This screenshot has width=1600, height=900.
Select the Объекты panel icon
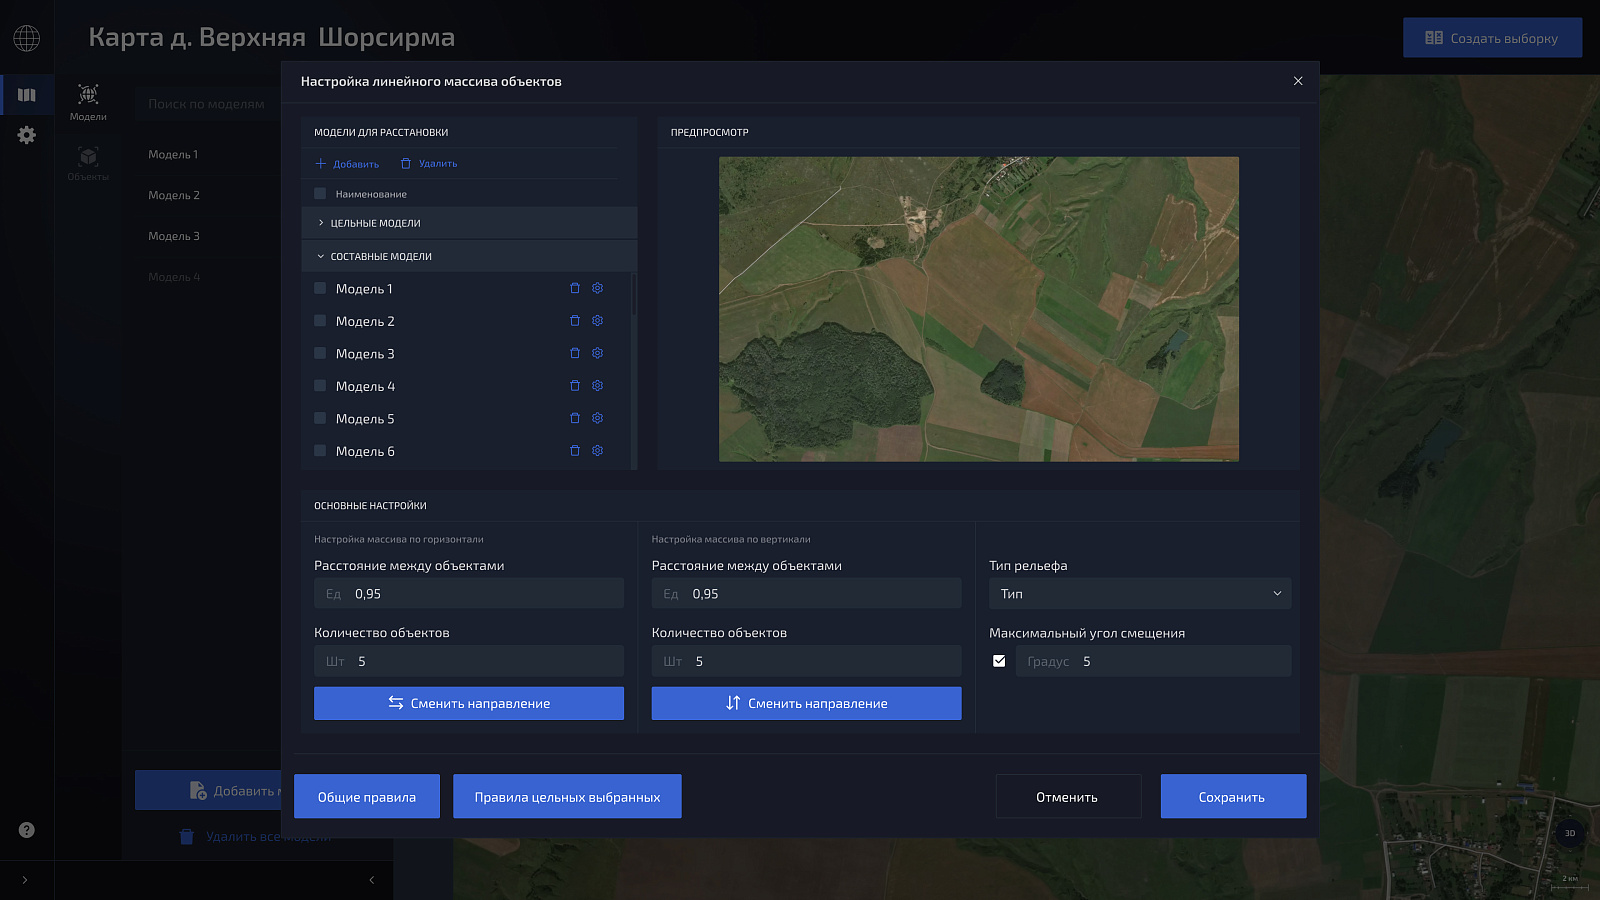[88, 163]
